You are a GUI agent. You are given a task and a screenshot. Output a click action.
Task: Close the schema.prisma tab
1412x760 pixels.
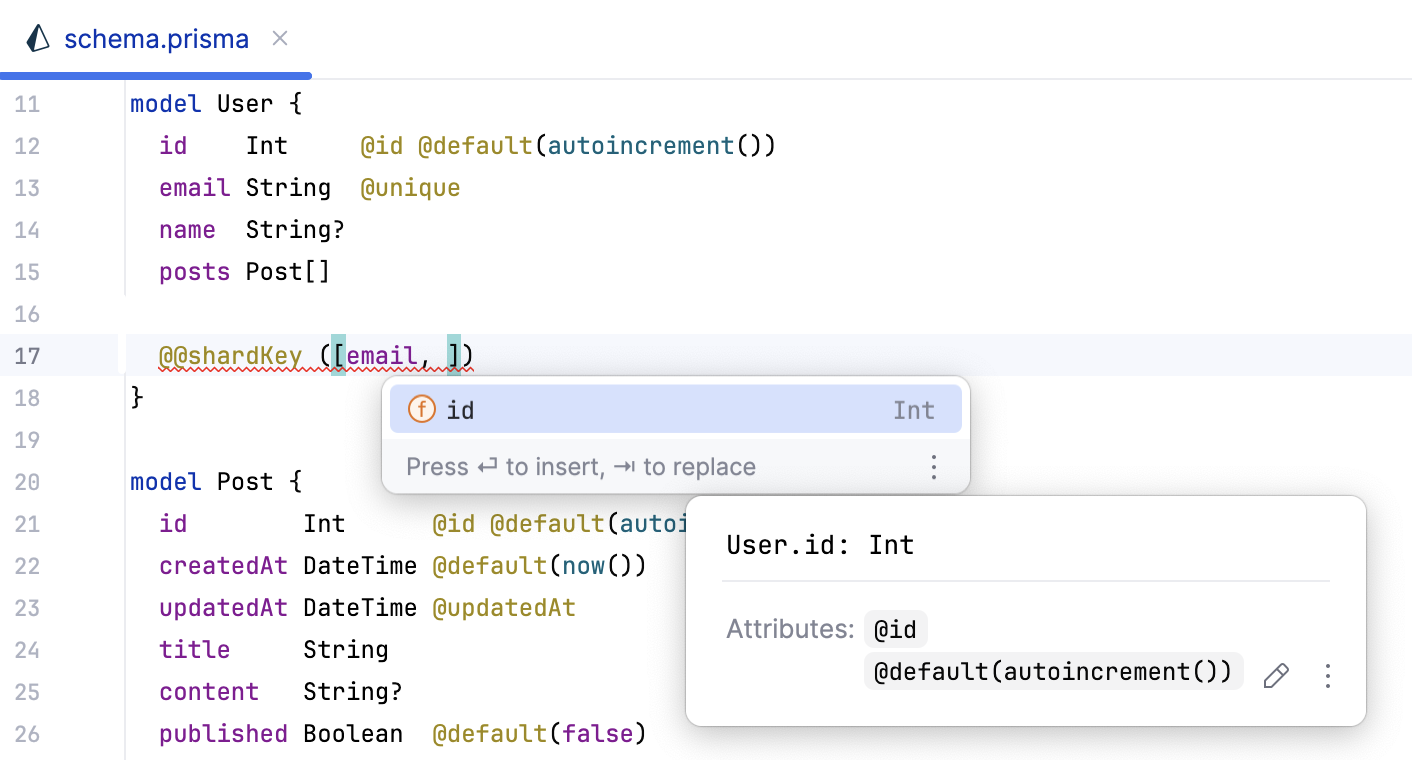tap(281, 39)
